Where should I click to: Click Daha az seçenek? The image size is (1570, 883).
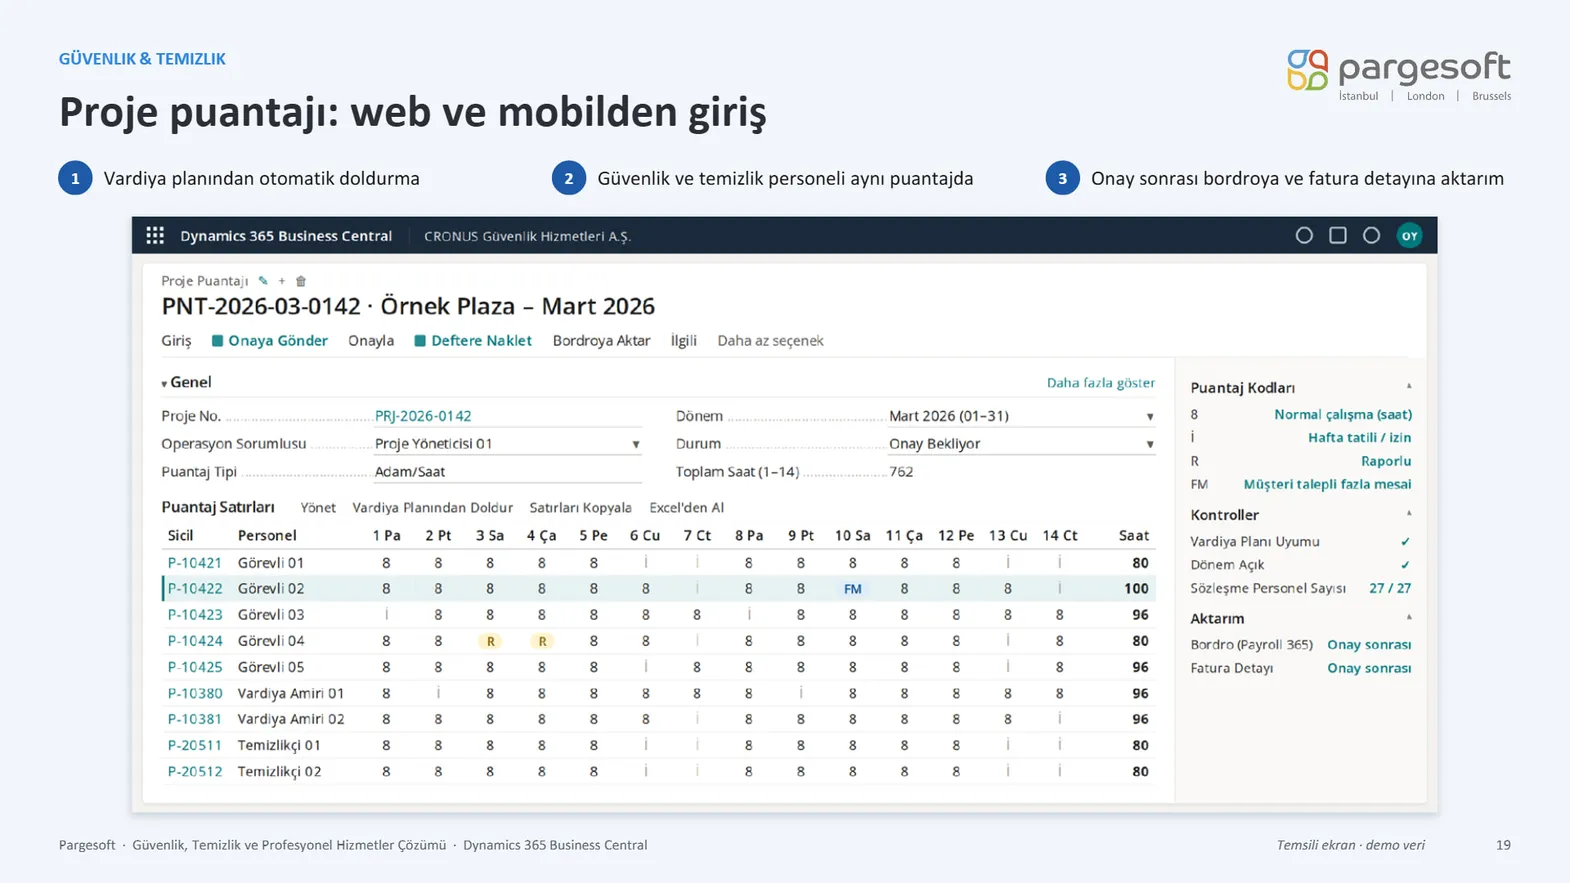click(770, 341)
